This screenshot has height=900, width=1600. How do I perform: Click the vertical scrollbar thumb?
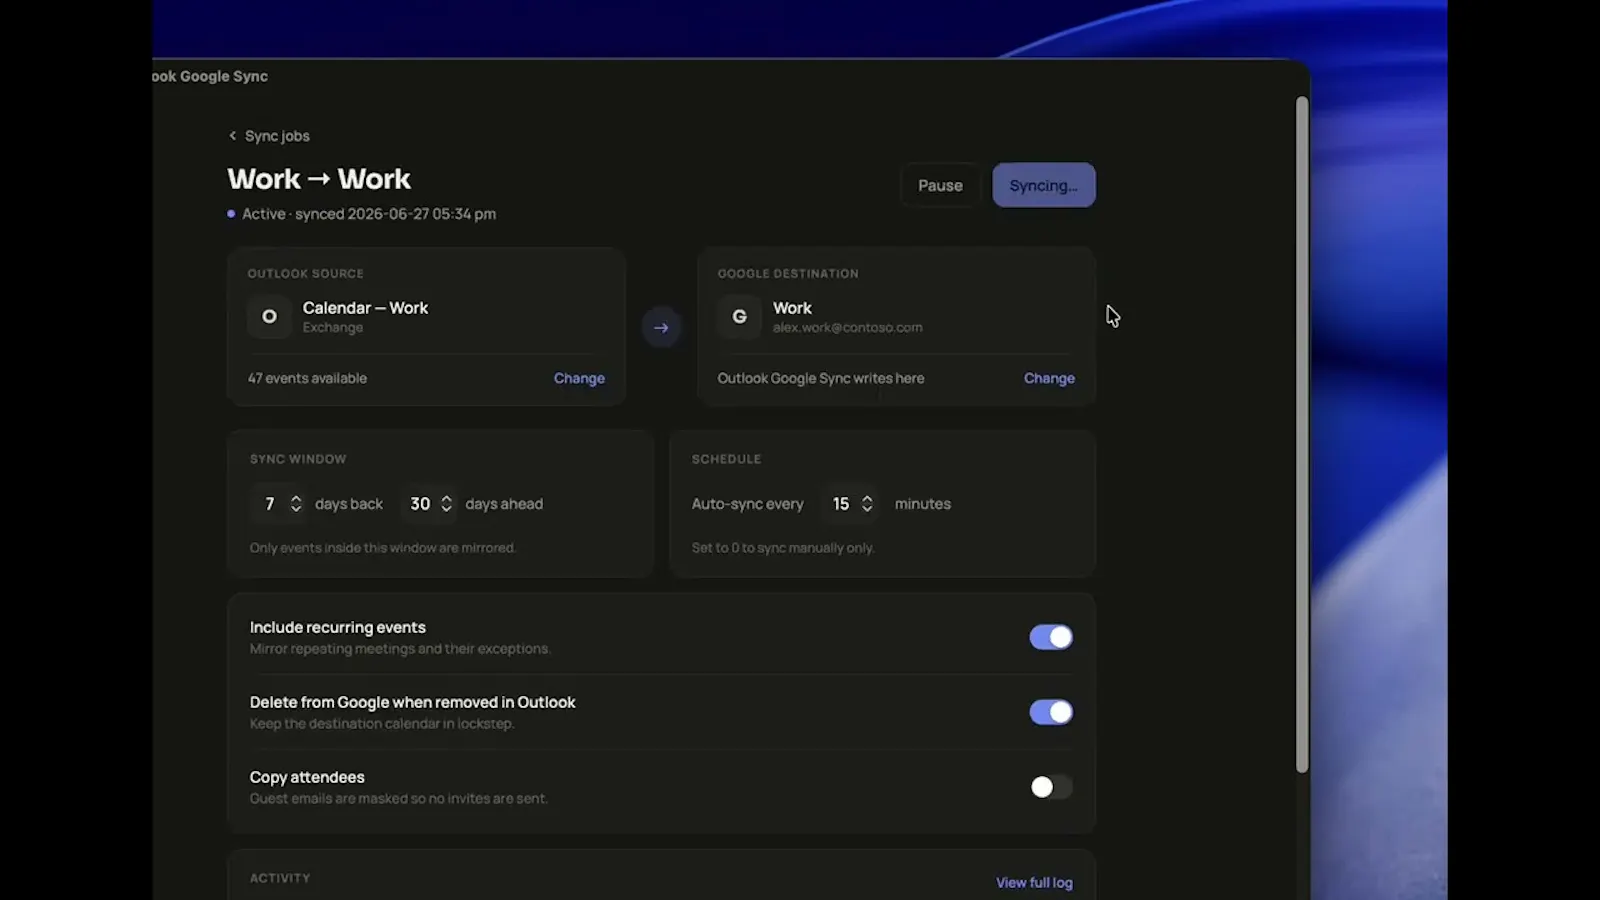click(x=1302, y=434)
